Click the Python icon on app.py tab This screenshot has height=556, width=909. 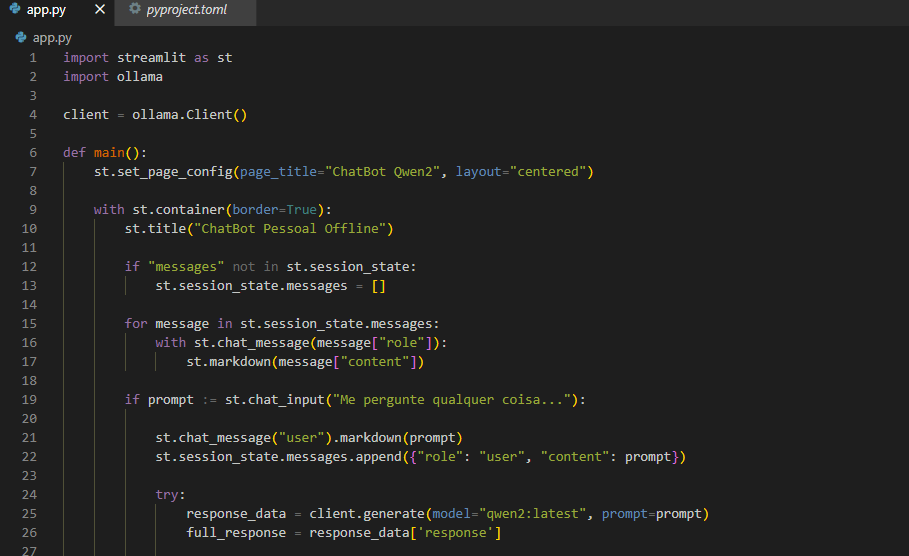14,10
